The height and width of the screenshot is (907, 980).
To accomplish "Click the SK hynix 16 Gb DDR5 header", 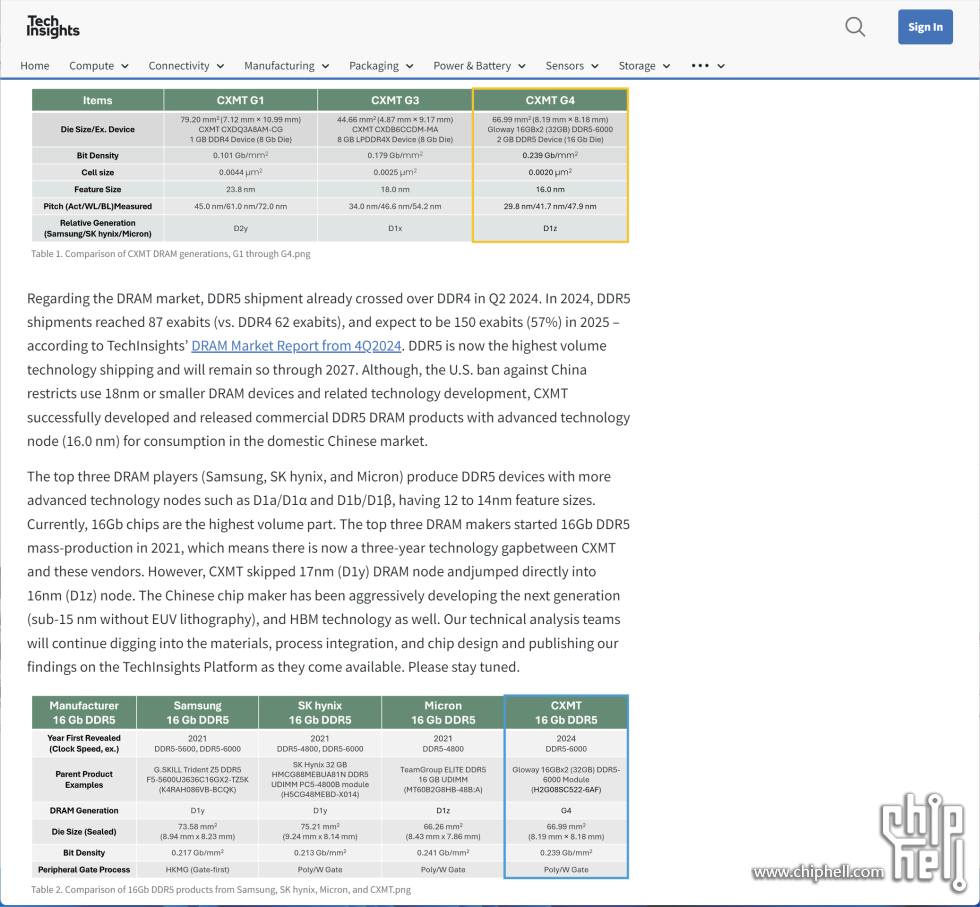I will [x=320, y=713].
